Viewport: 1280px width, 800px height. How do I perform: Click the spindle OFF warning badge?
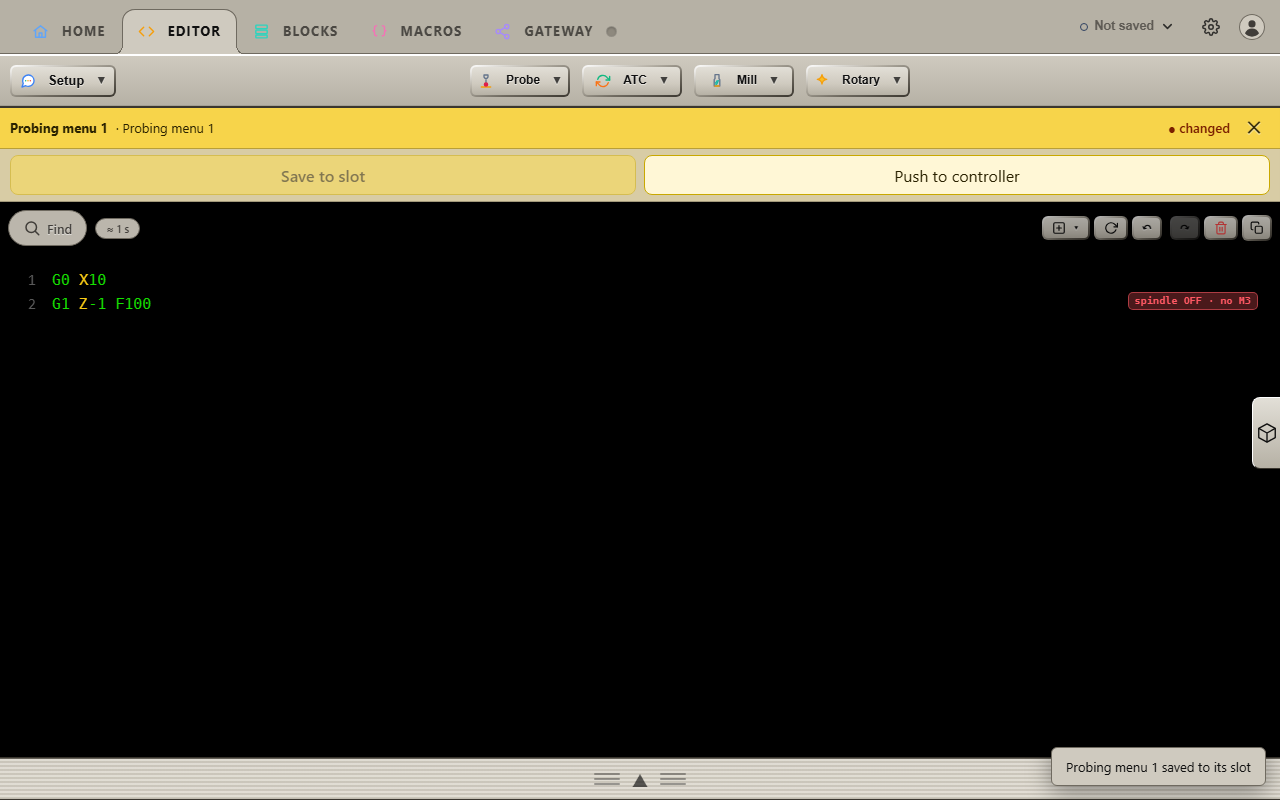point(1193,300)
